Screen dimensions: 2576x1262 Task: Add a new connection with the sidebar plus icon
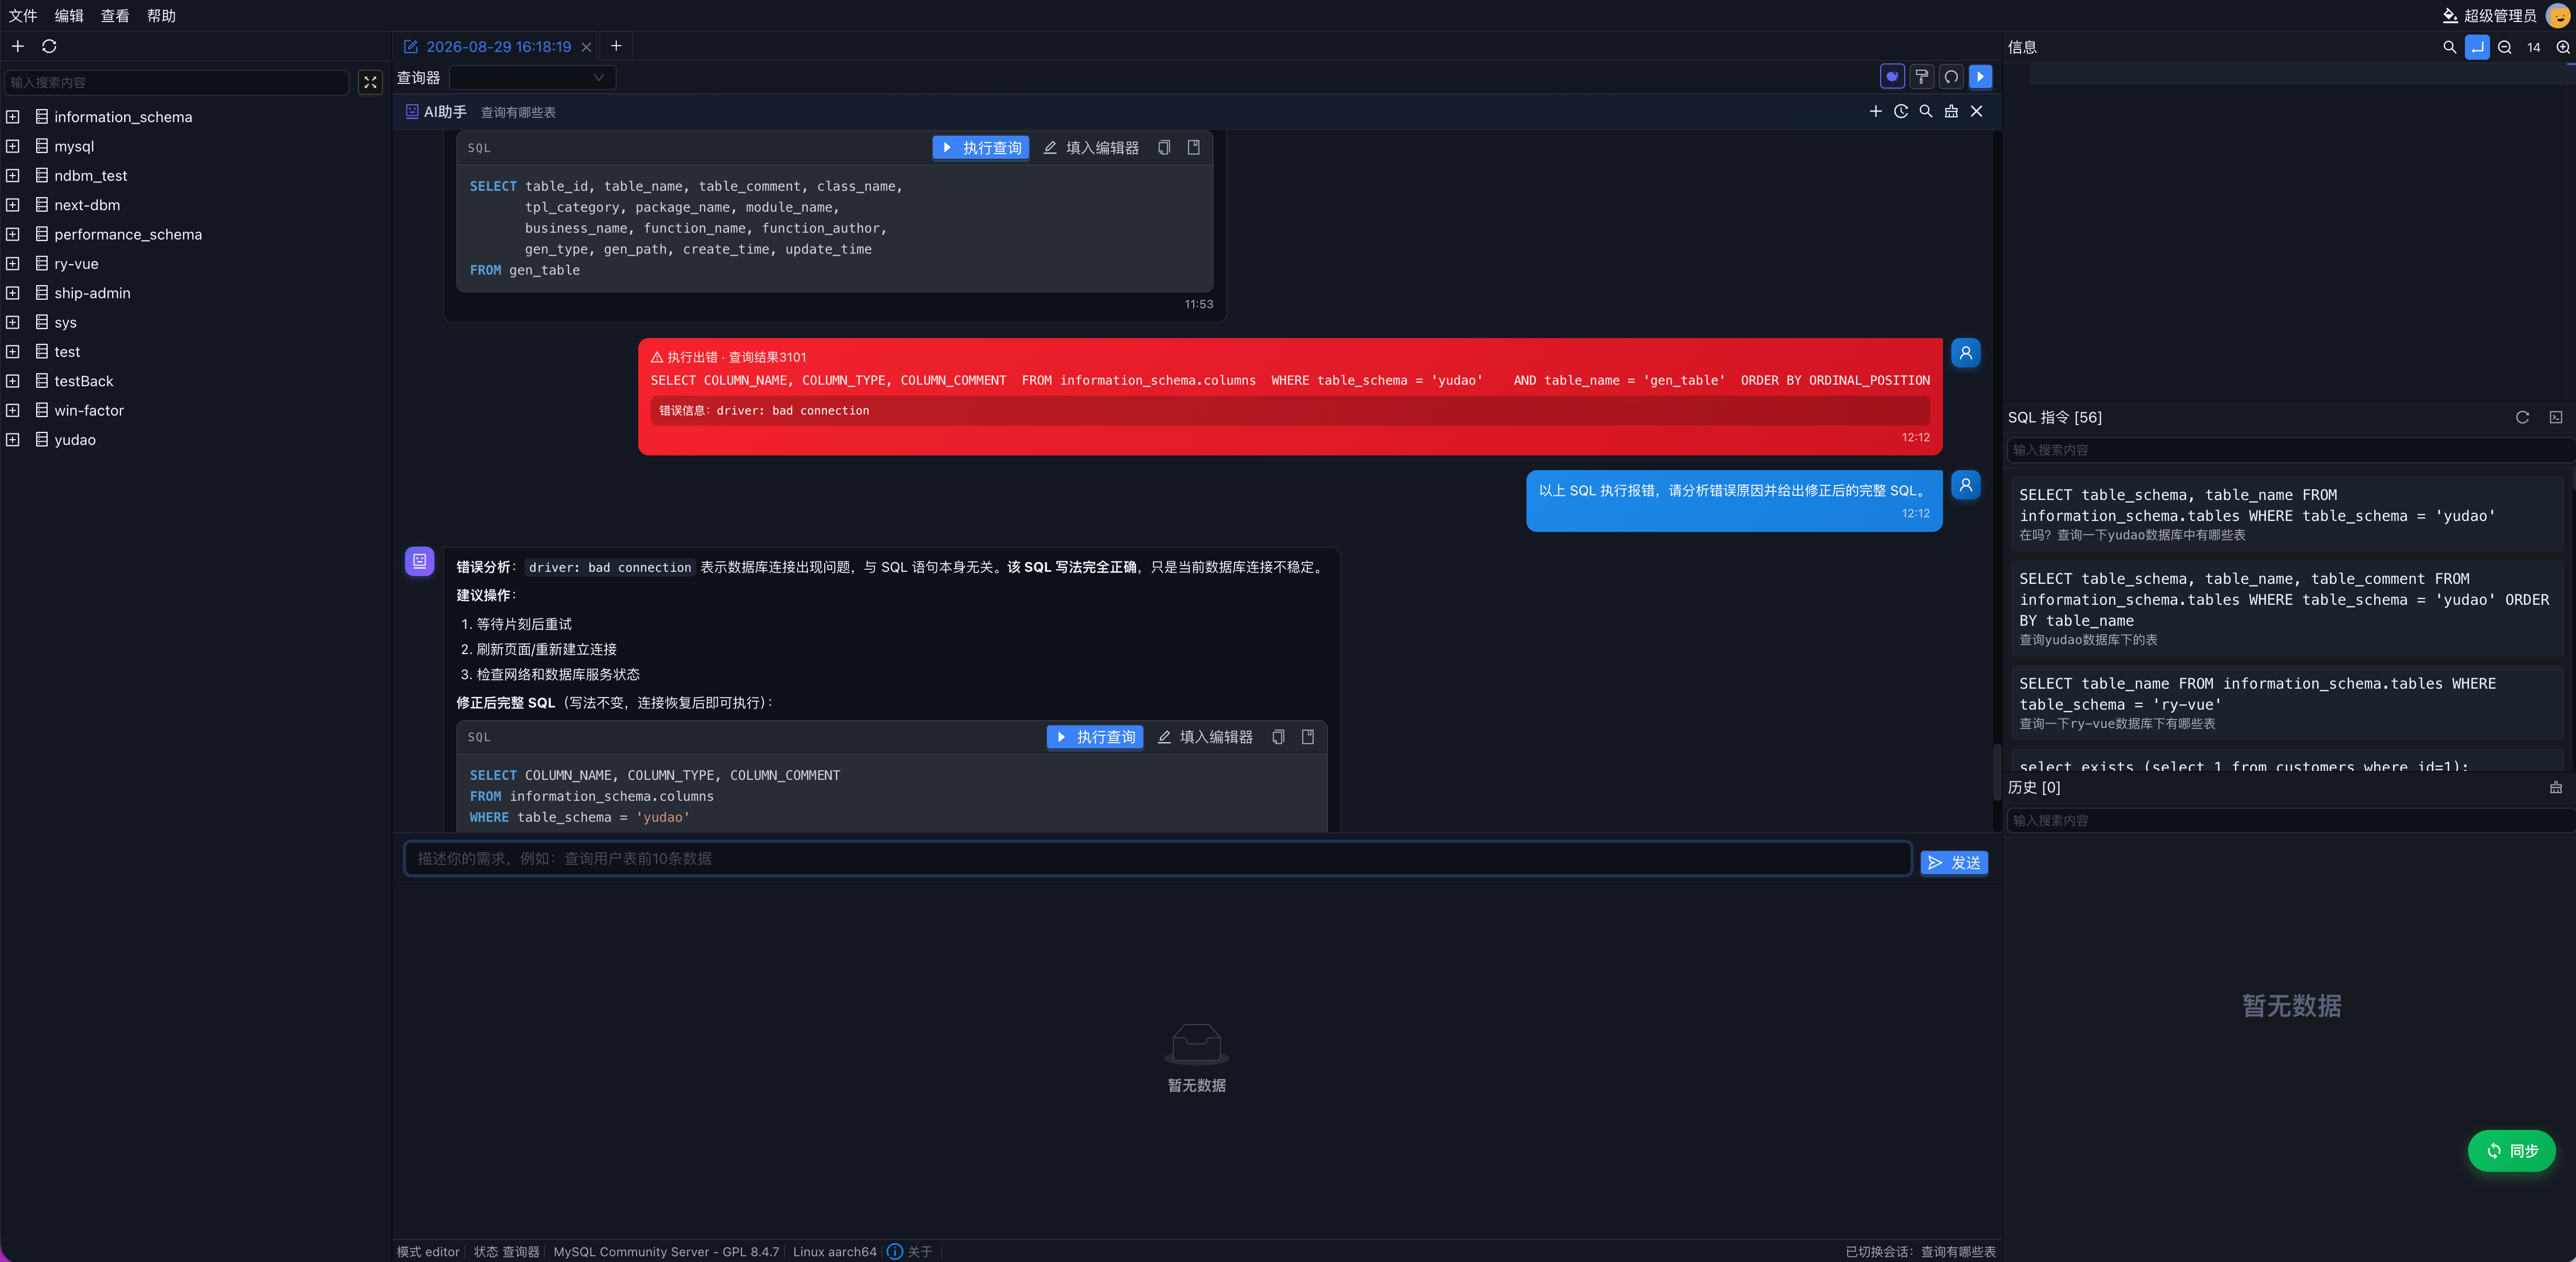pyautogui.click(x=18, y=46)
